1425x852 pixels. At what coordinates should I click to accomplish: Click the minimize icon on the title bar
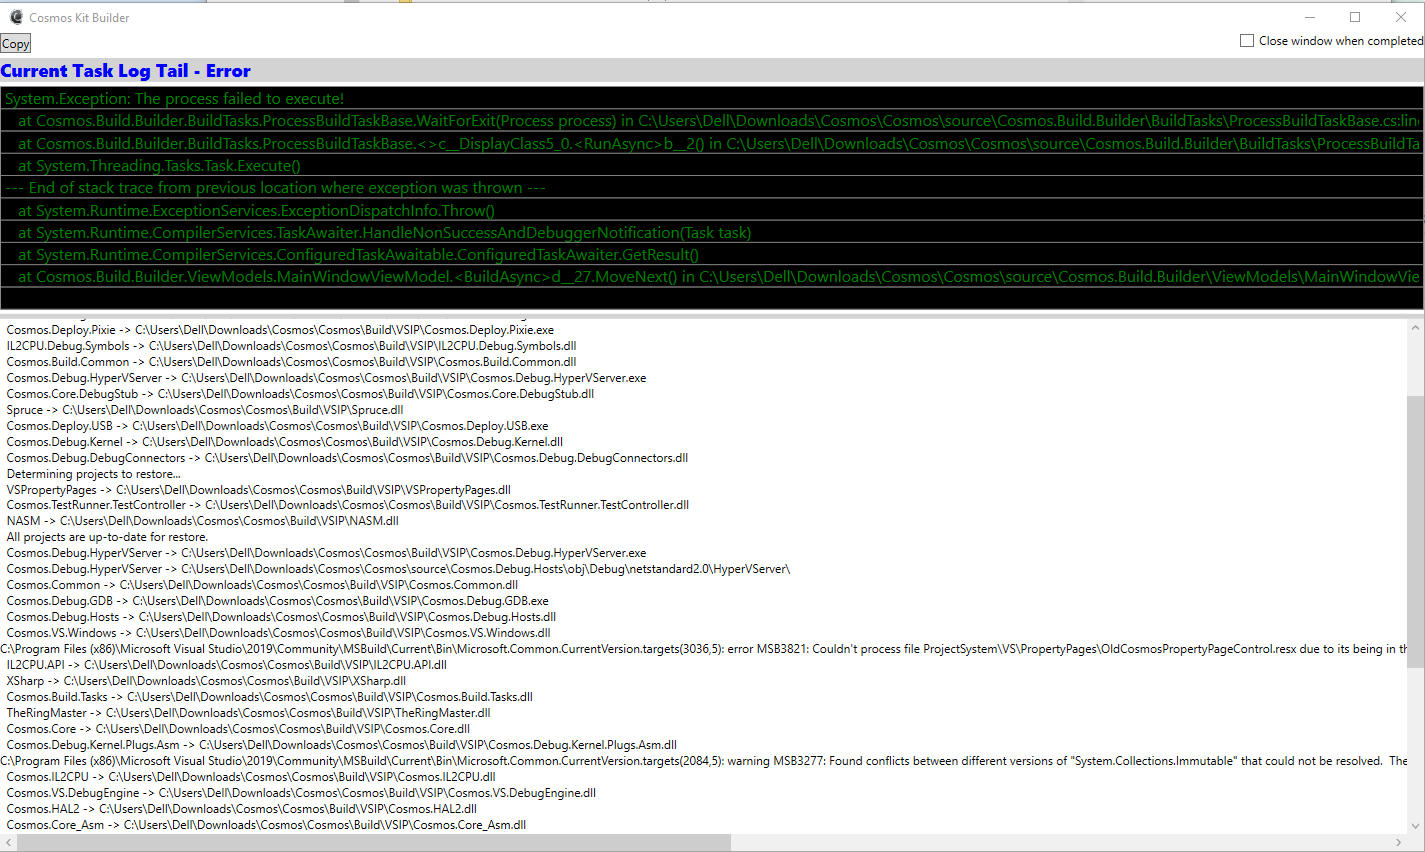(1310, 17)
